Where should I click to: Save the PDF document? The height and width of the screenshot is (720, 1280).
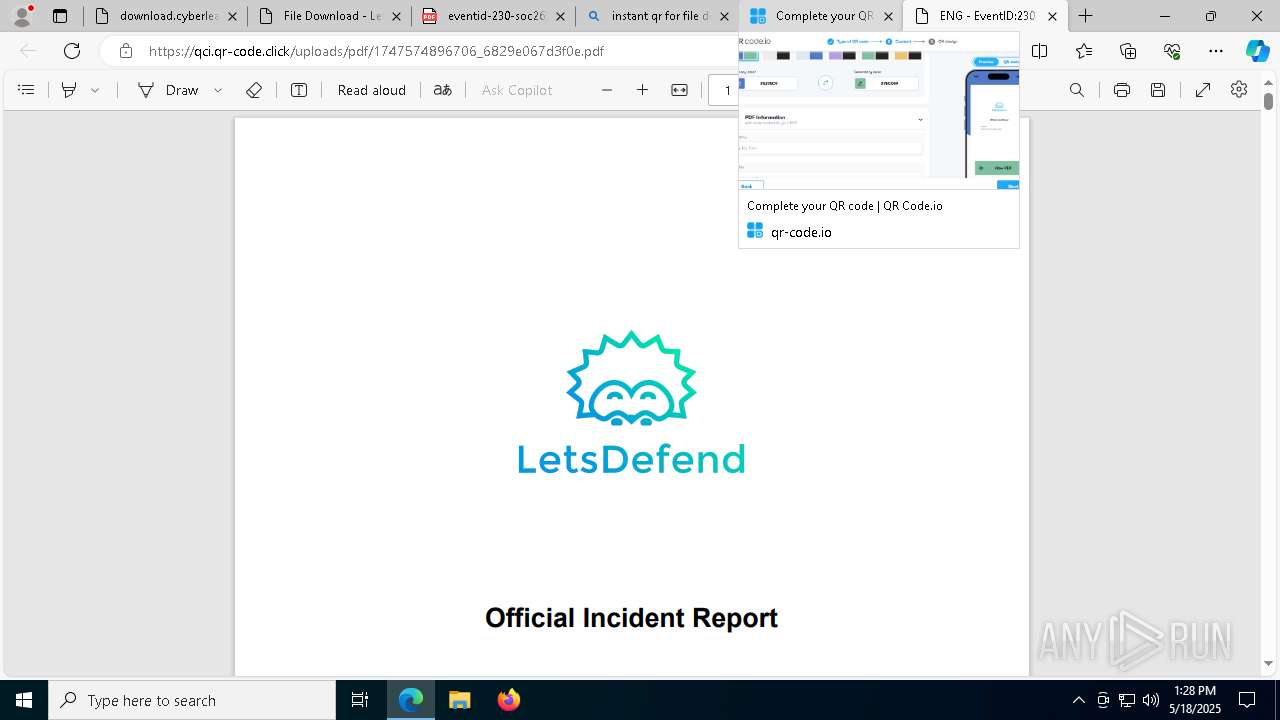1158,90
